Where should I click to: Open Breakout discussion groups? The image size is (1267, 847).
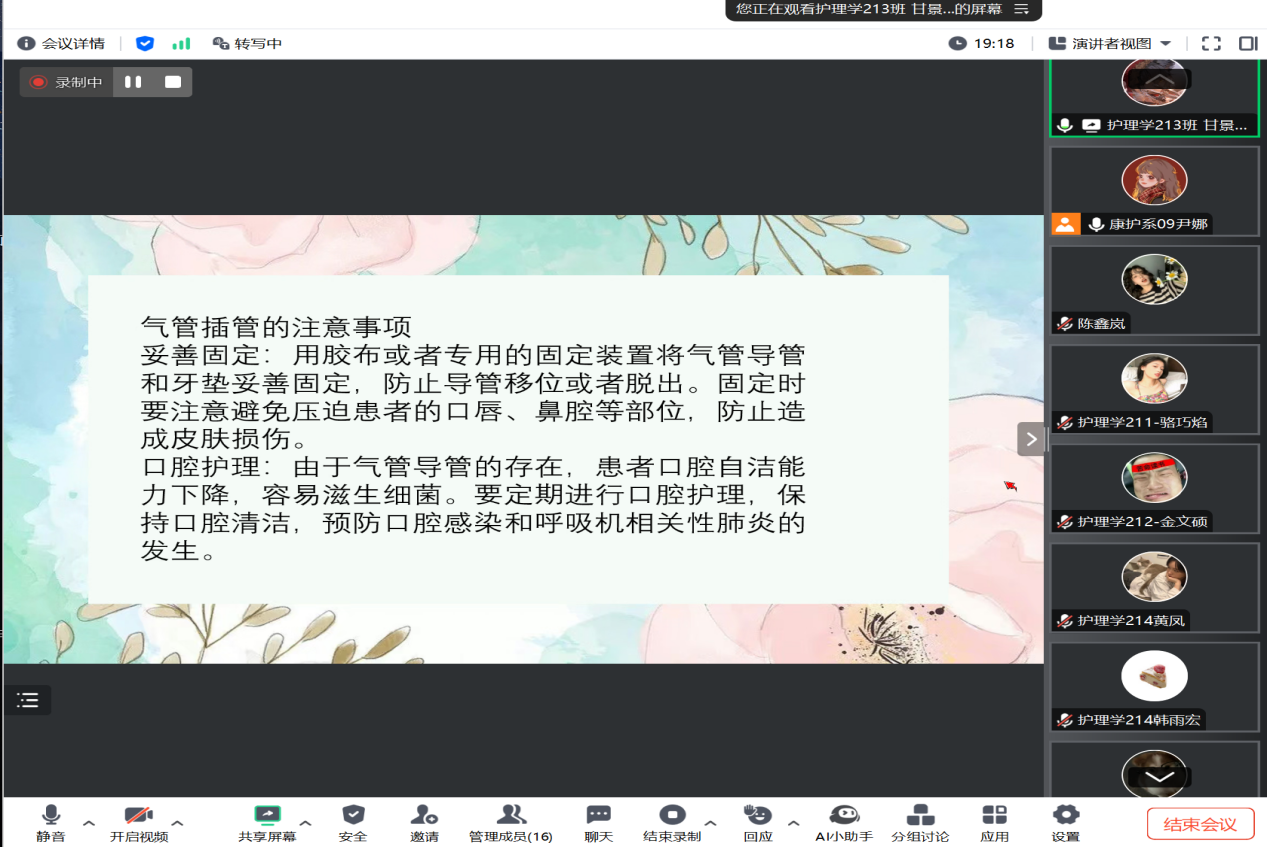pos(920,822)
